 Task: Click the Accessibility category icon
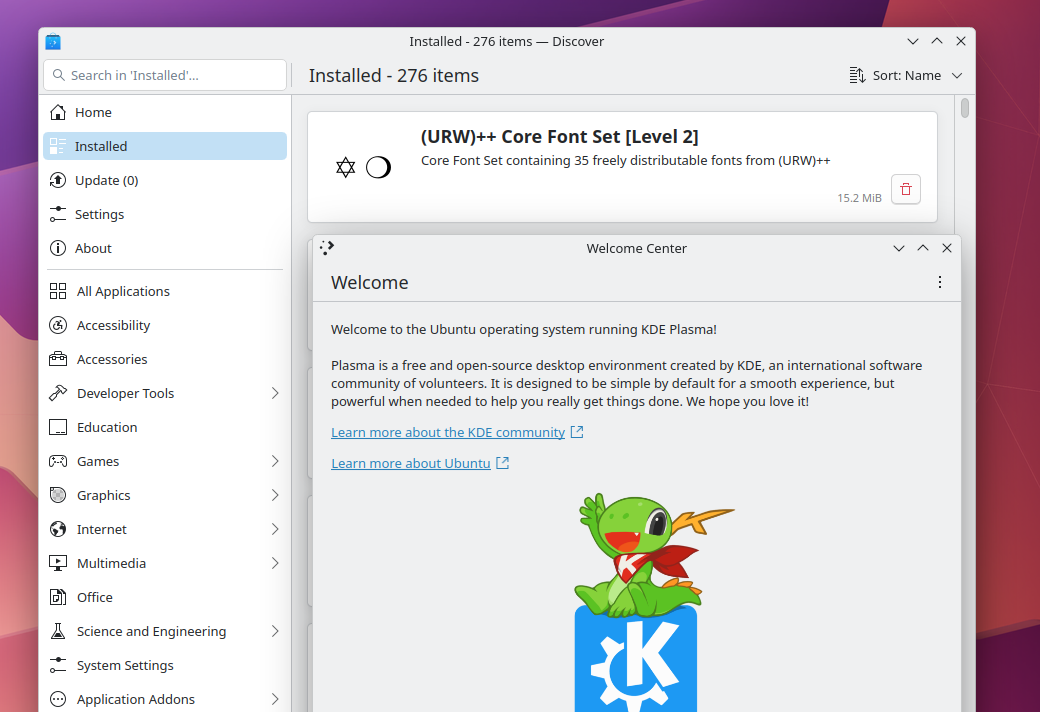[x=58, y=325]
